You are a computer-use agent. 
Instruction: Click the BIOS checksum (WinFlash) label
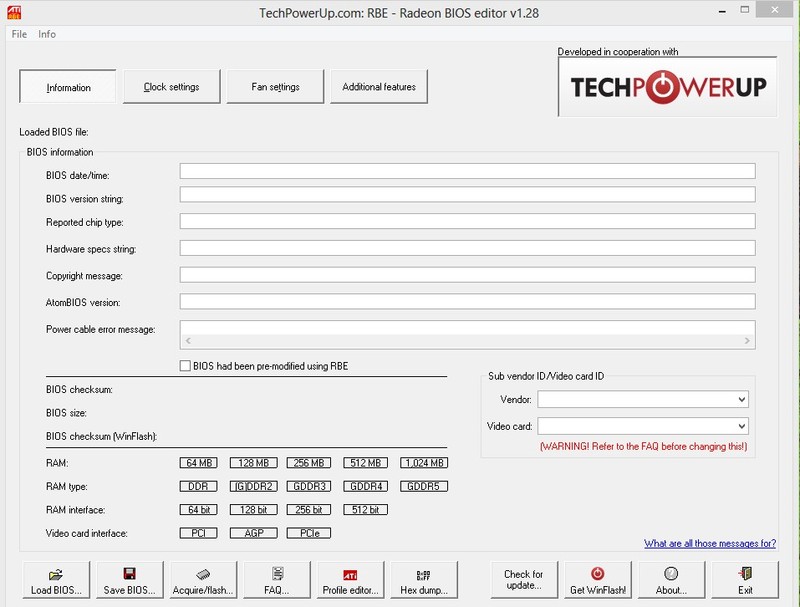[102, 436]
